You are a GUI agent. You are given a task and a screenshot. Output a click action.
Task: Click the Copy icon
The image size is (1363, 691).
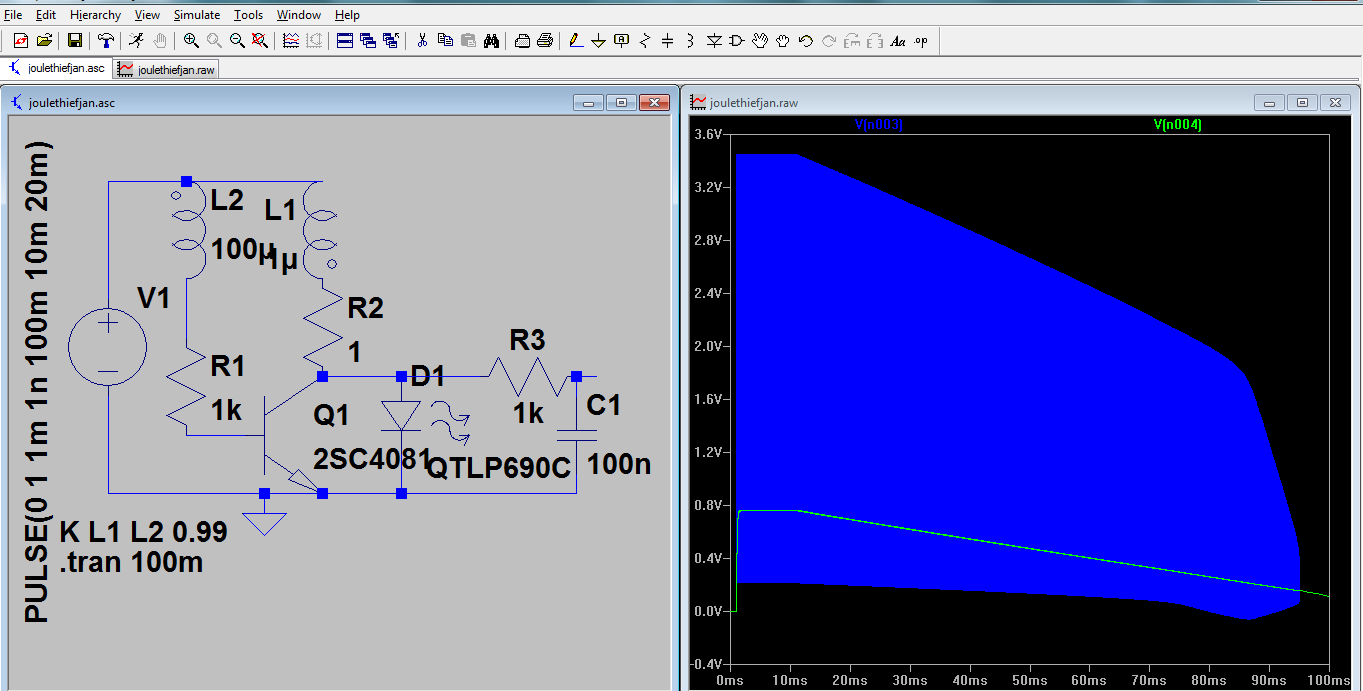pyautogui.click(x=445, y=41)
